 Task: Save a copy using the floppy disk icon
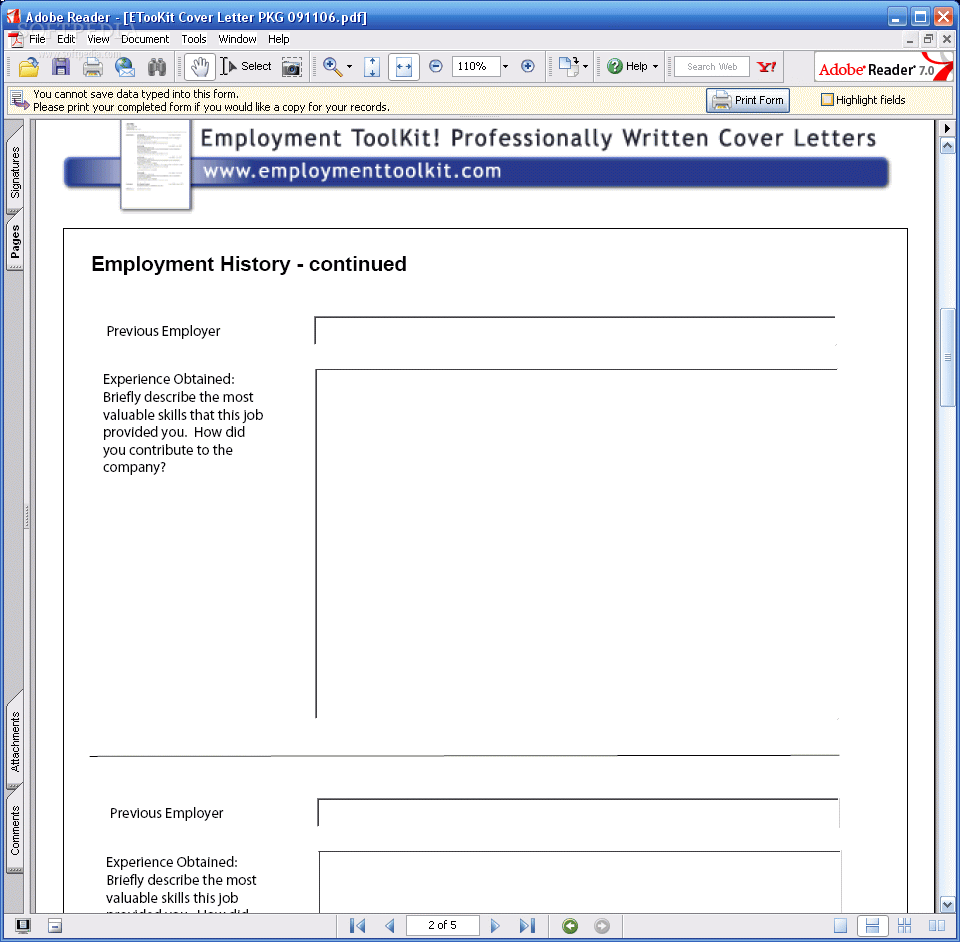click(61, 67)
